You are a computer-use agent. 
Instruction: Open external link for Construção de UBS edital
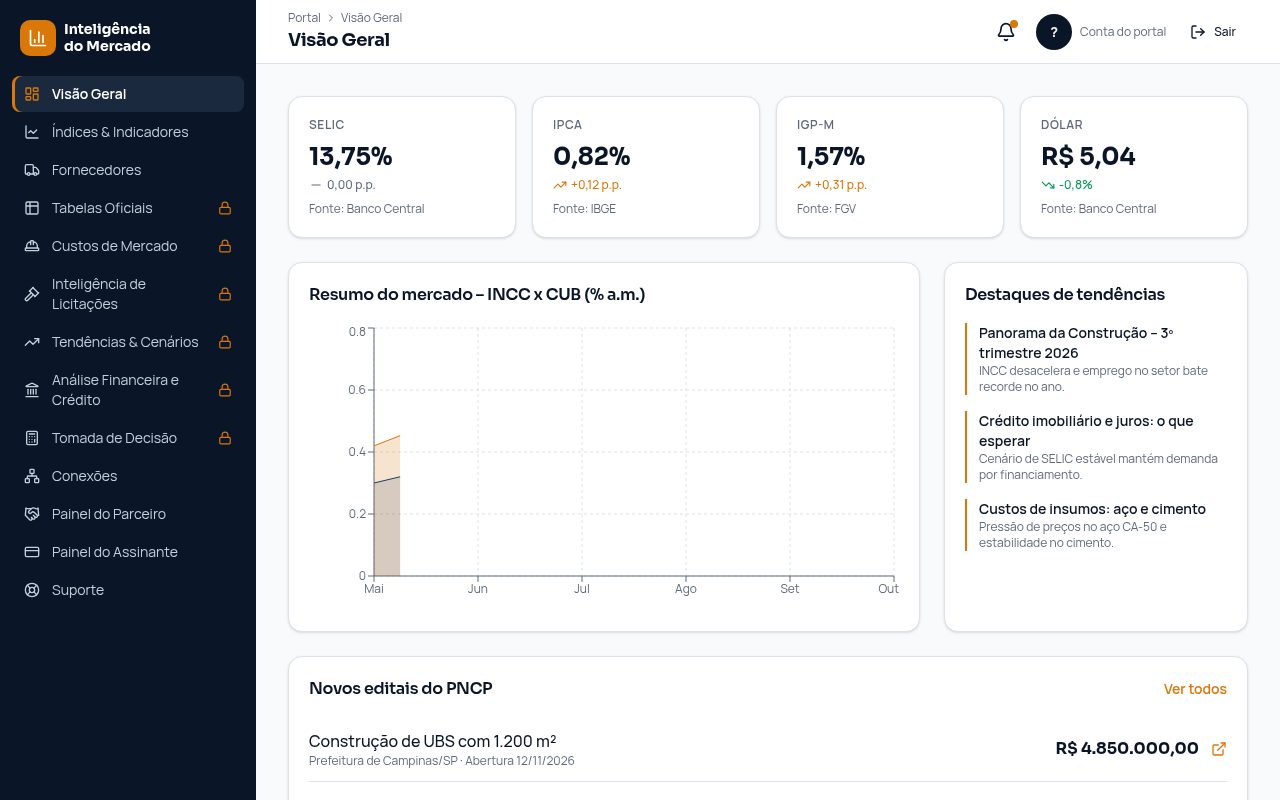pyautogui.click(x=1219, y=749)
